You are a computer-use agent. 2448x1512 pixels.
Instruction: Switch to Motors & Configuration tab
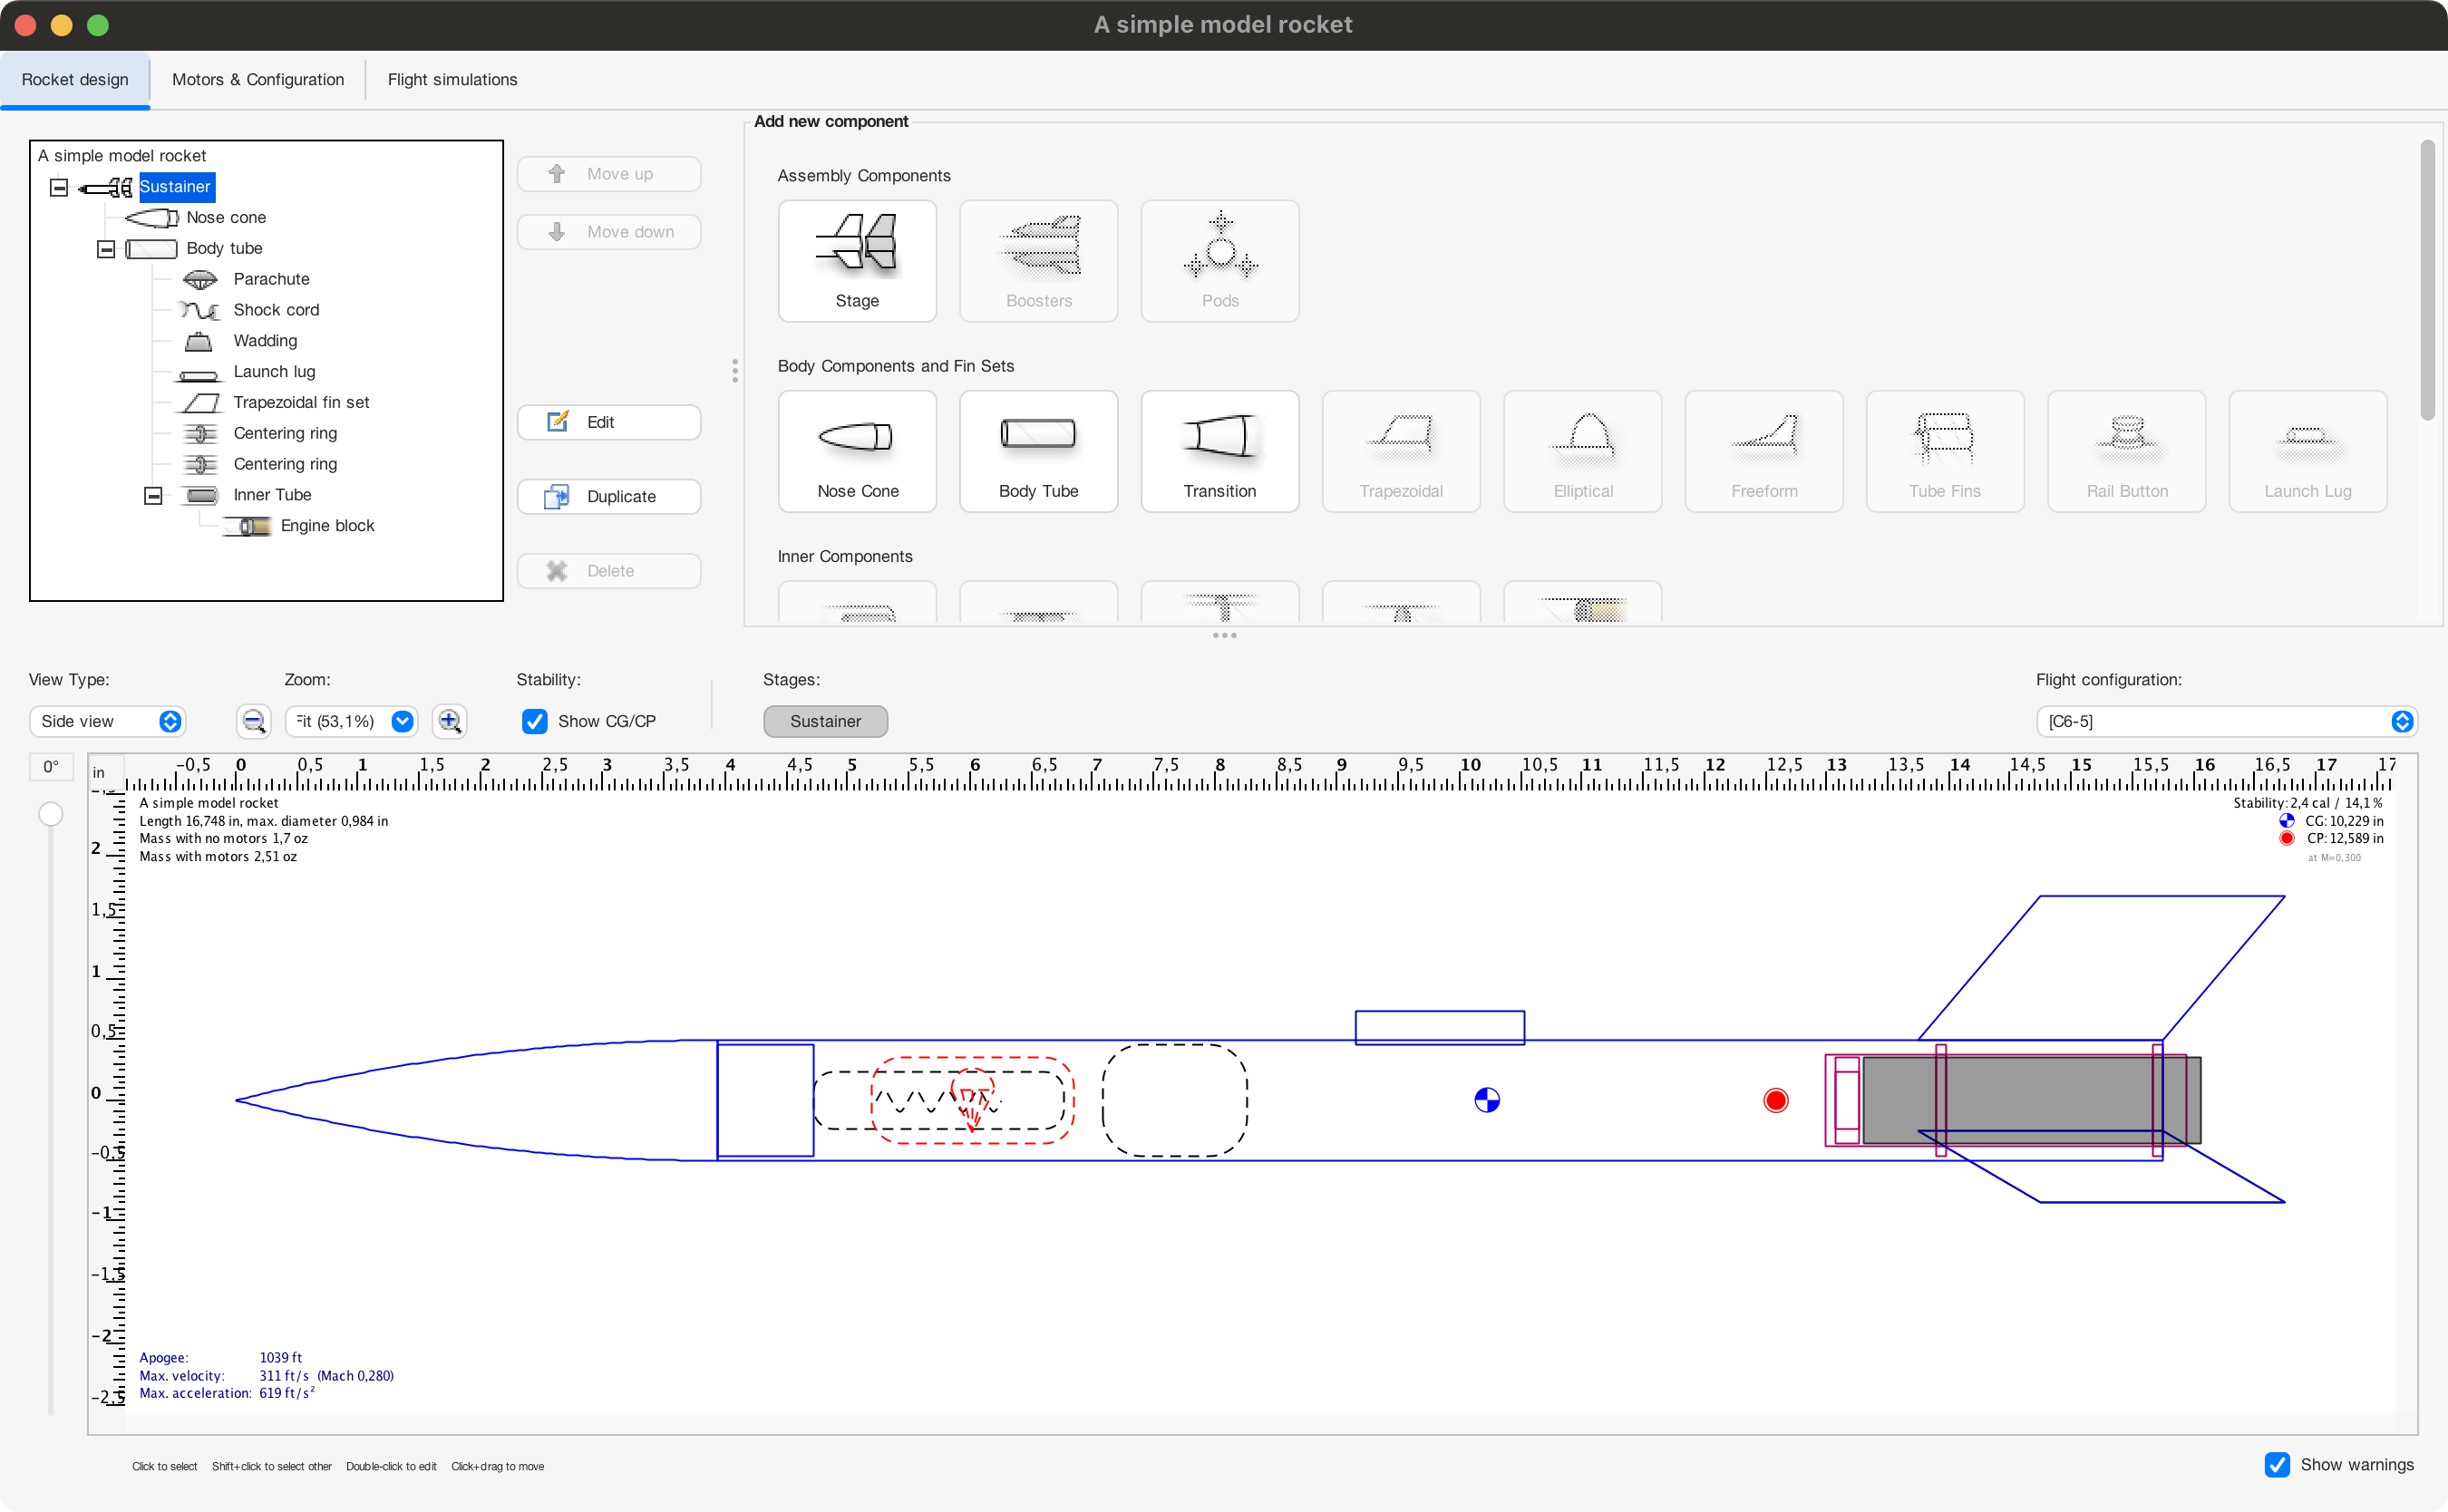[258, 80]
